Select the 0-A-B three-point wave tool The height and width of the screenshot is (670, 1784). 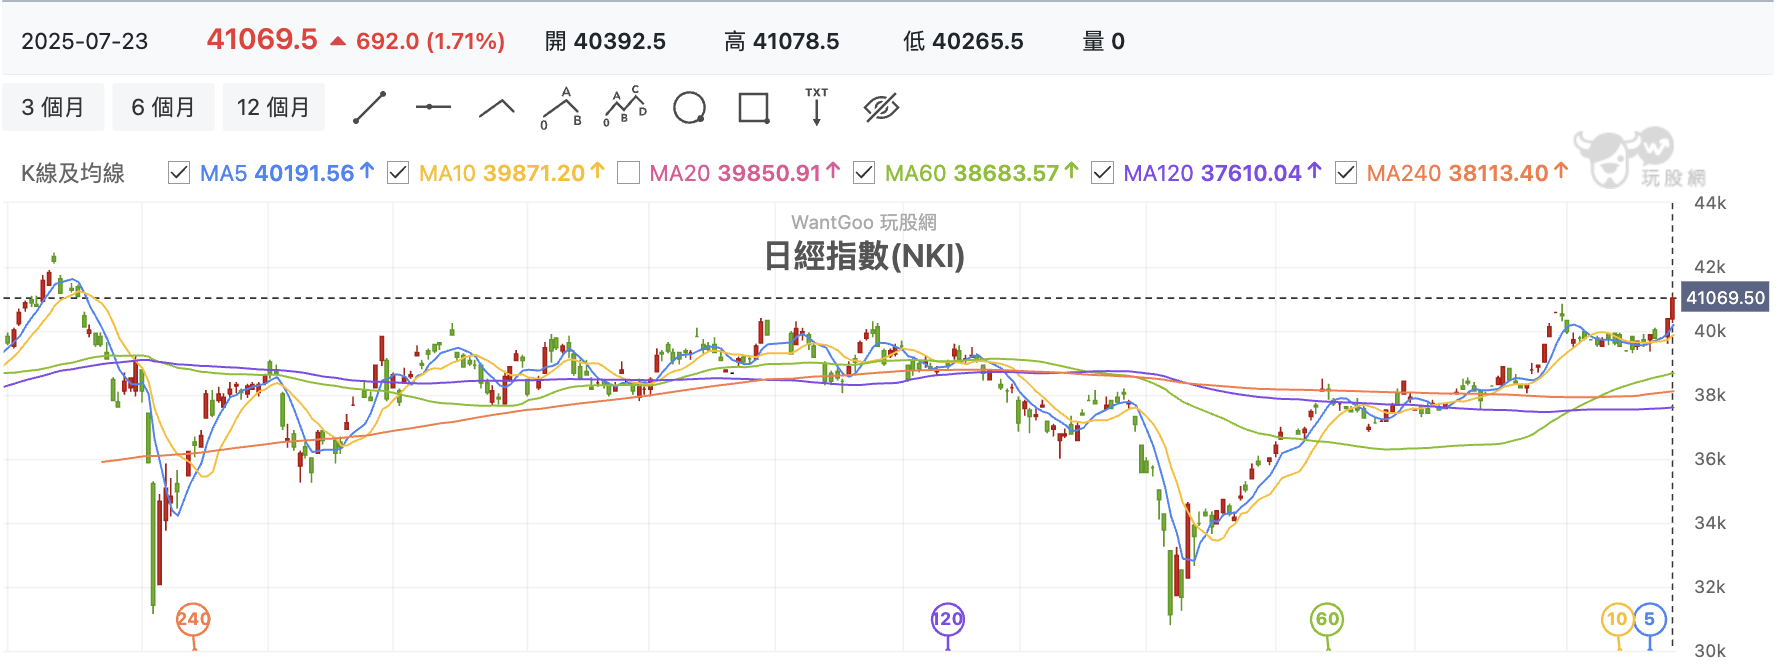(x=561, y=108)
